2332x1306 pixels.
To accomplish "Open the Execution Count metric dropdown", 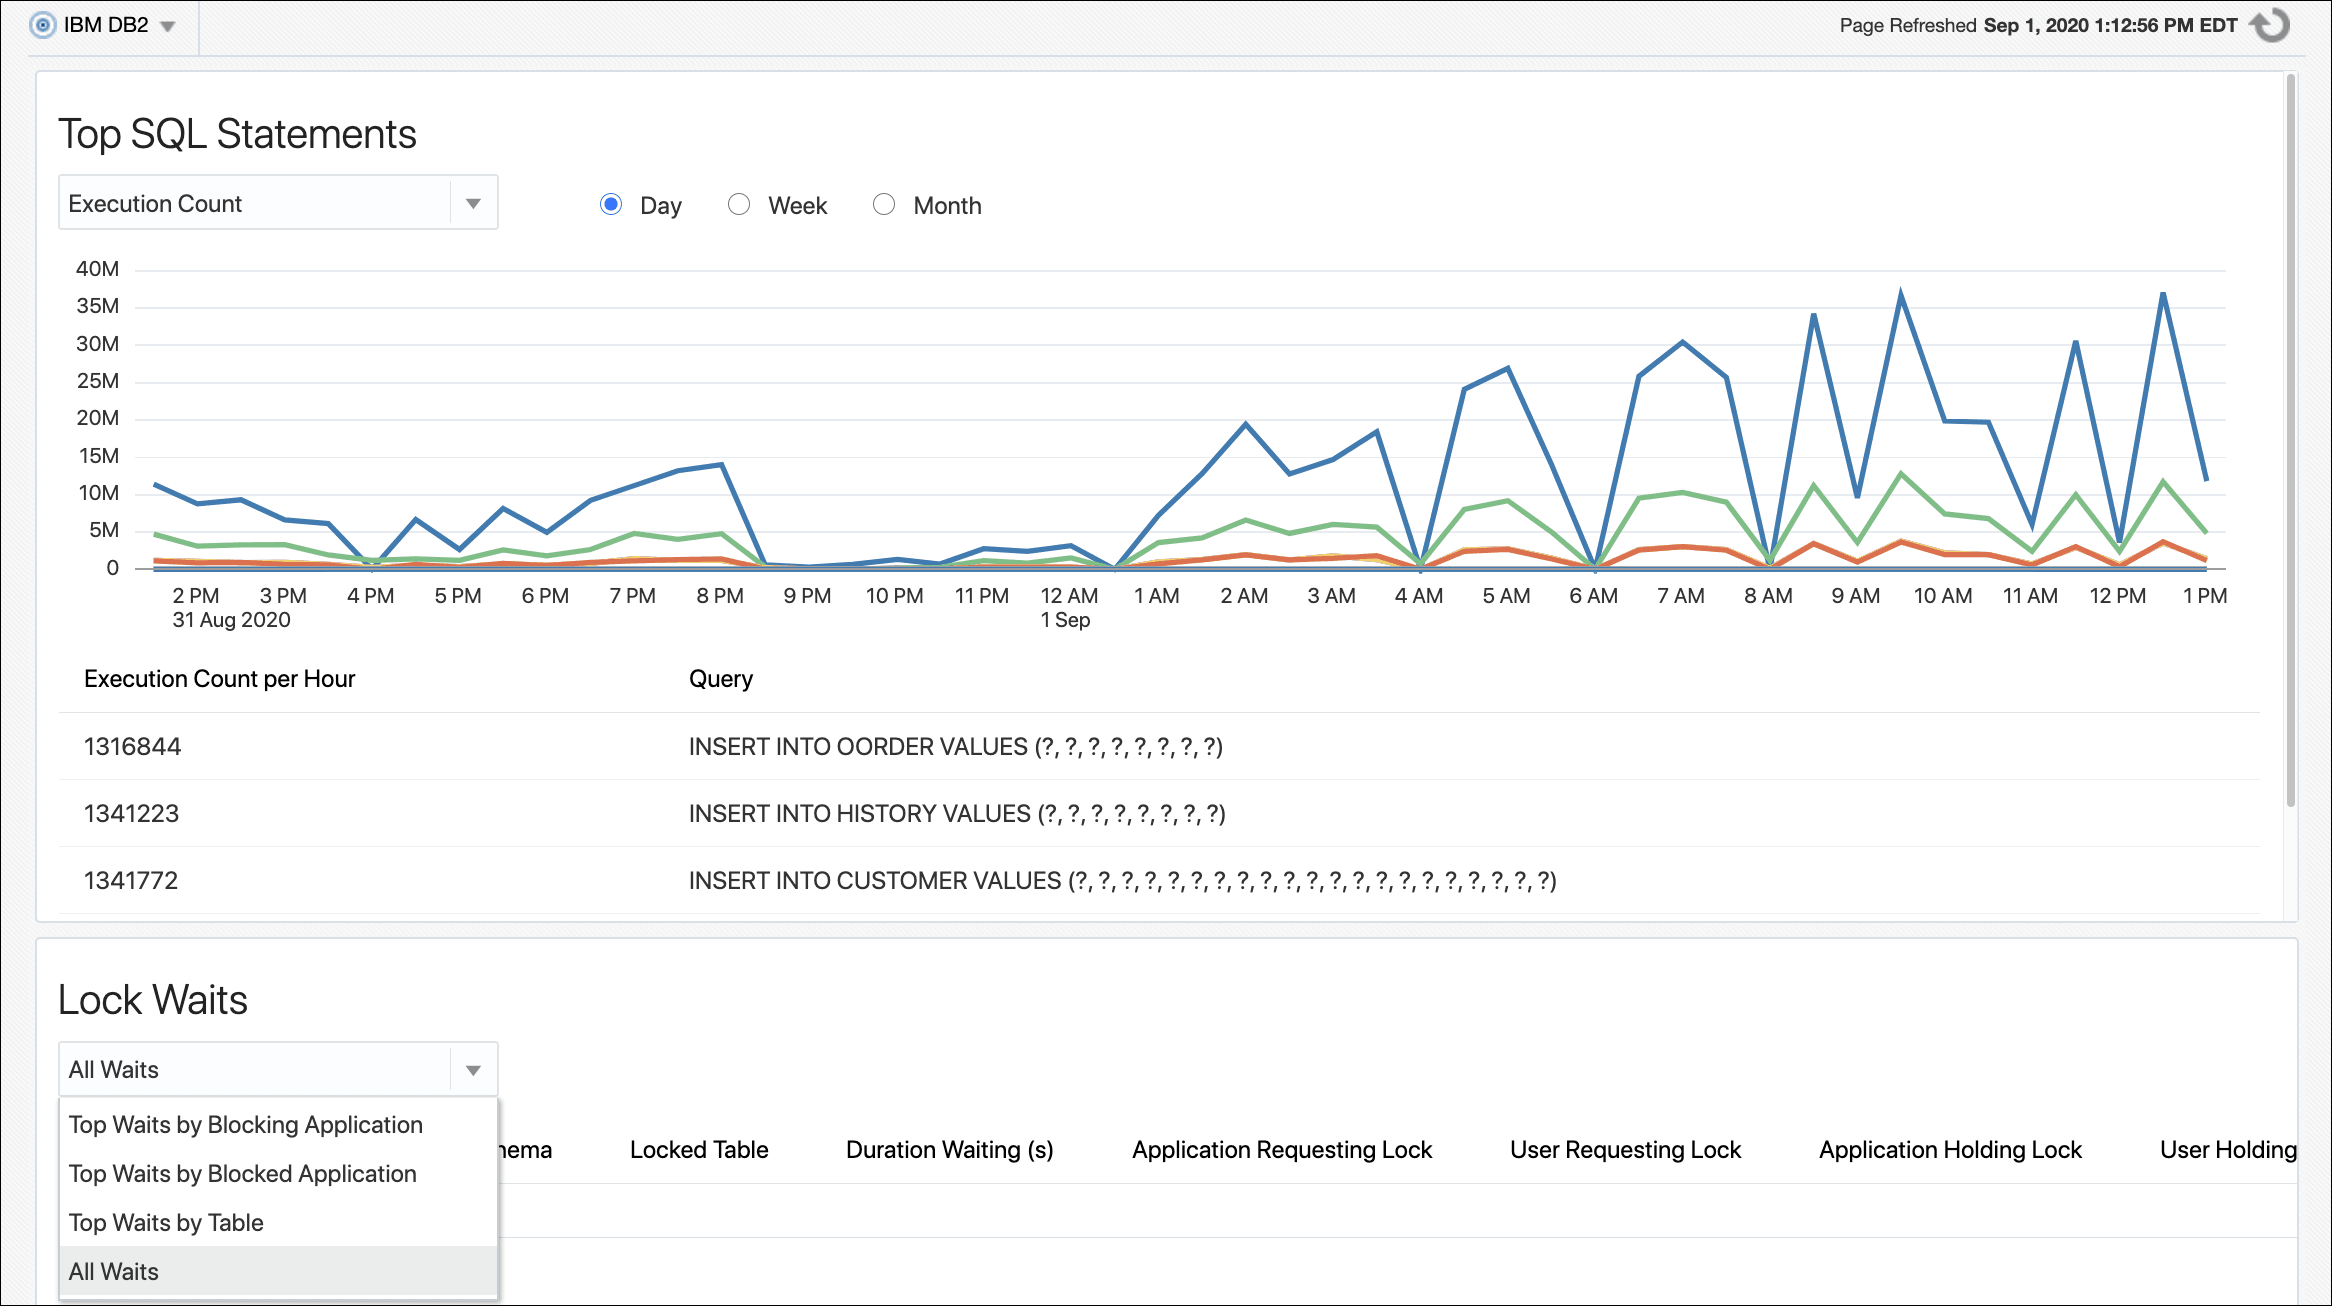I will 474,202.
